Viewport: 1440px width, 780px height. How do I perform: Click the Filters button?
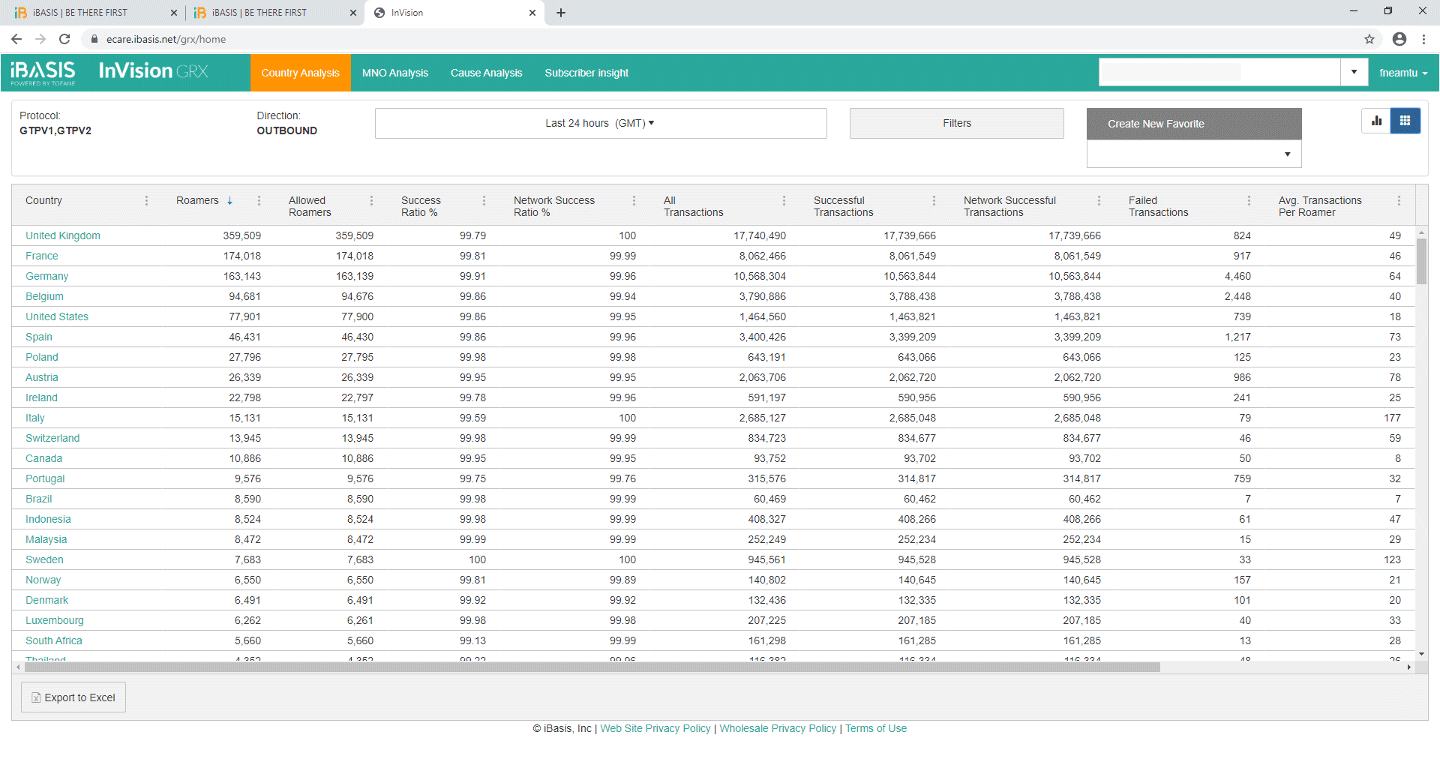[x=956, y=123]
